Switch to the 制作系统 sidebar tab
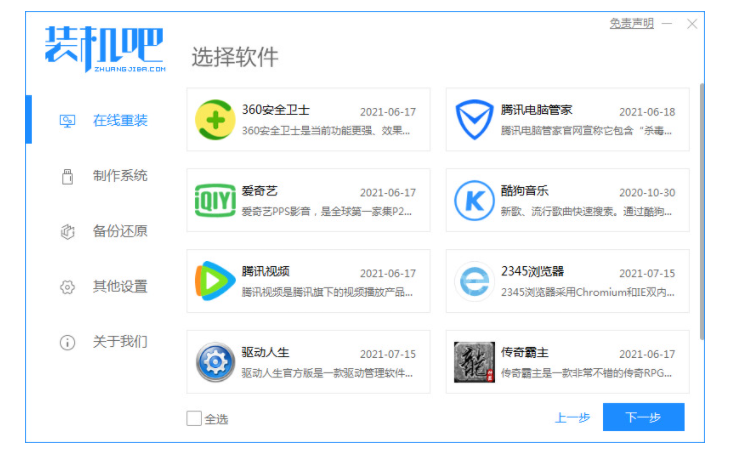 point(119,176)
